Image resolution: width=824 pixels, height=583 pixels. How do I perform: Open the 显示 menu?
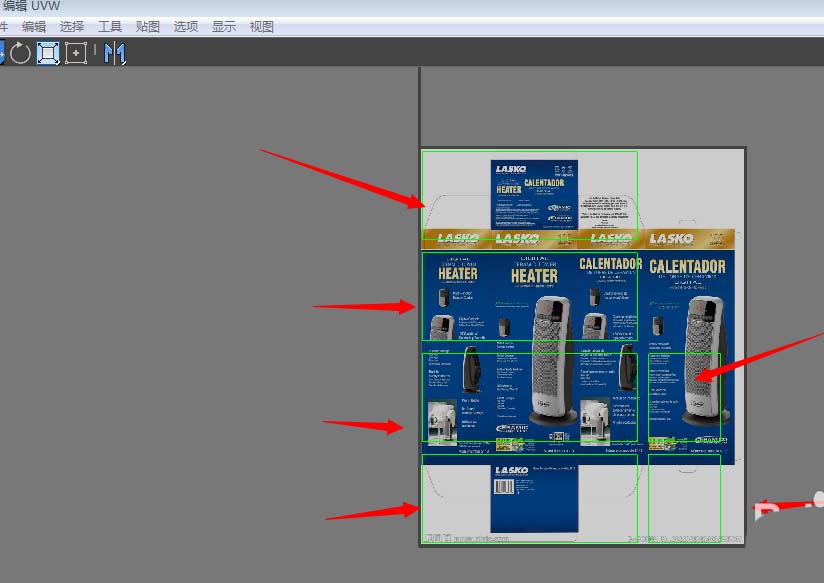coord(223,26)
